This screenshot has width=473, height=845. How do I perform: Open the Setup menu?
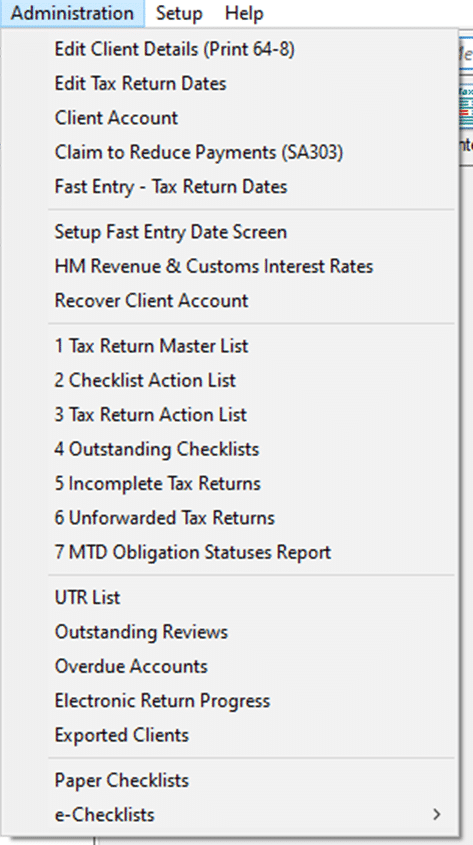click(179, 13)
